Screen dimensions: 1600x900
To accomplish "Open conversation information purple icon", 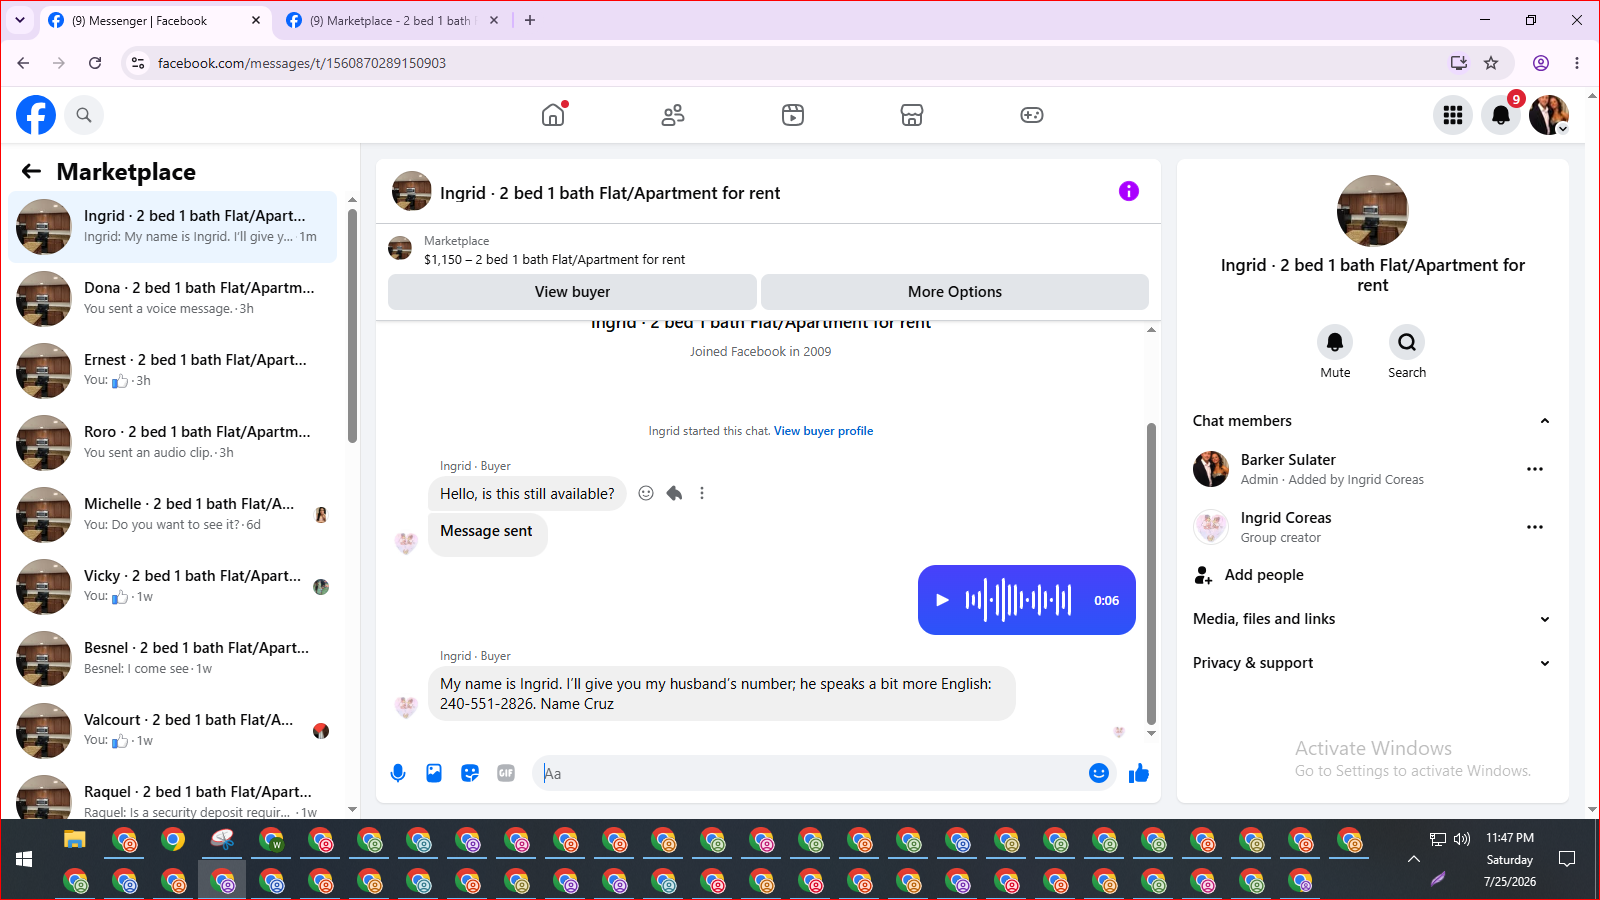I will coord(1129,191).
